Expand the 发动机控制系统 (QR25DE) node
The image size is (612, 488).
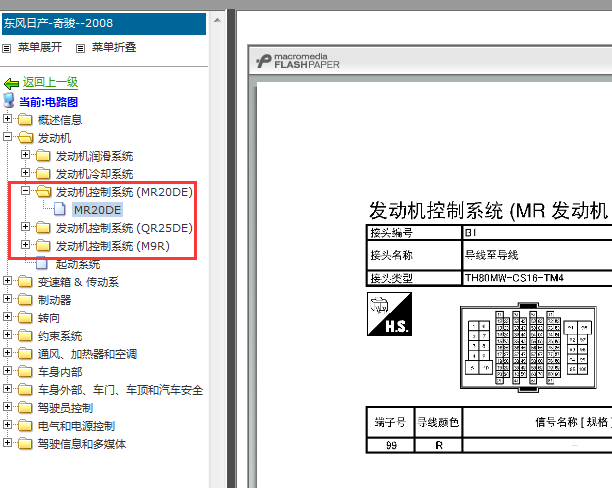(25, 226)
